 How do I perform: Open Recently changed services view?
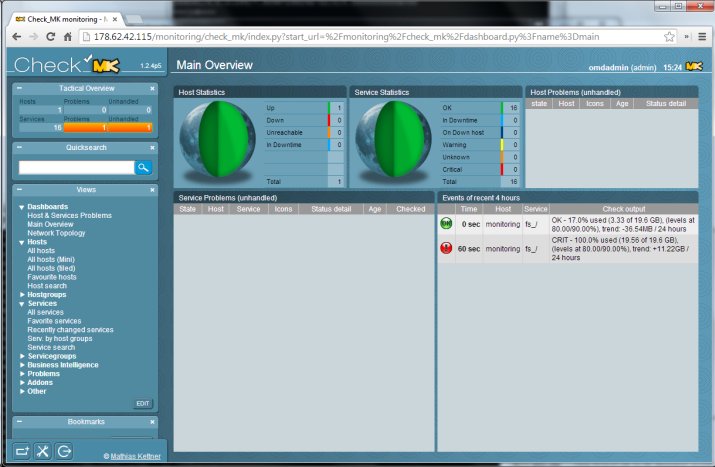pos(70,330)
